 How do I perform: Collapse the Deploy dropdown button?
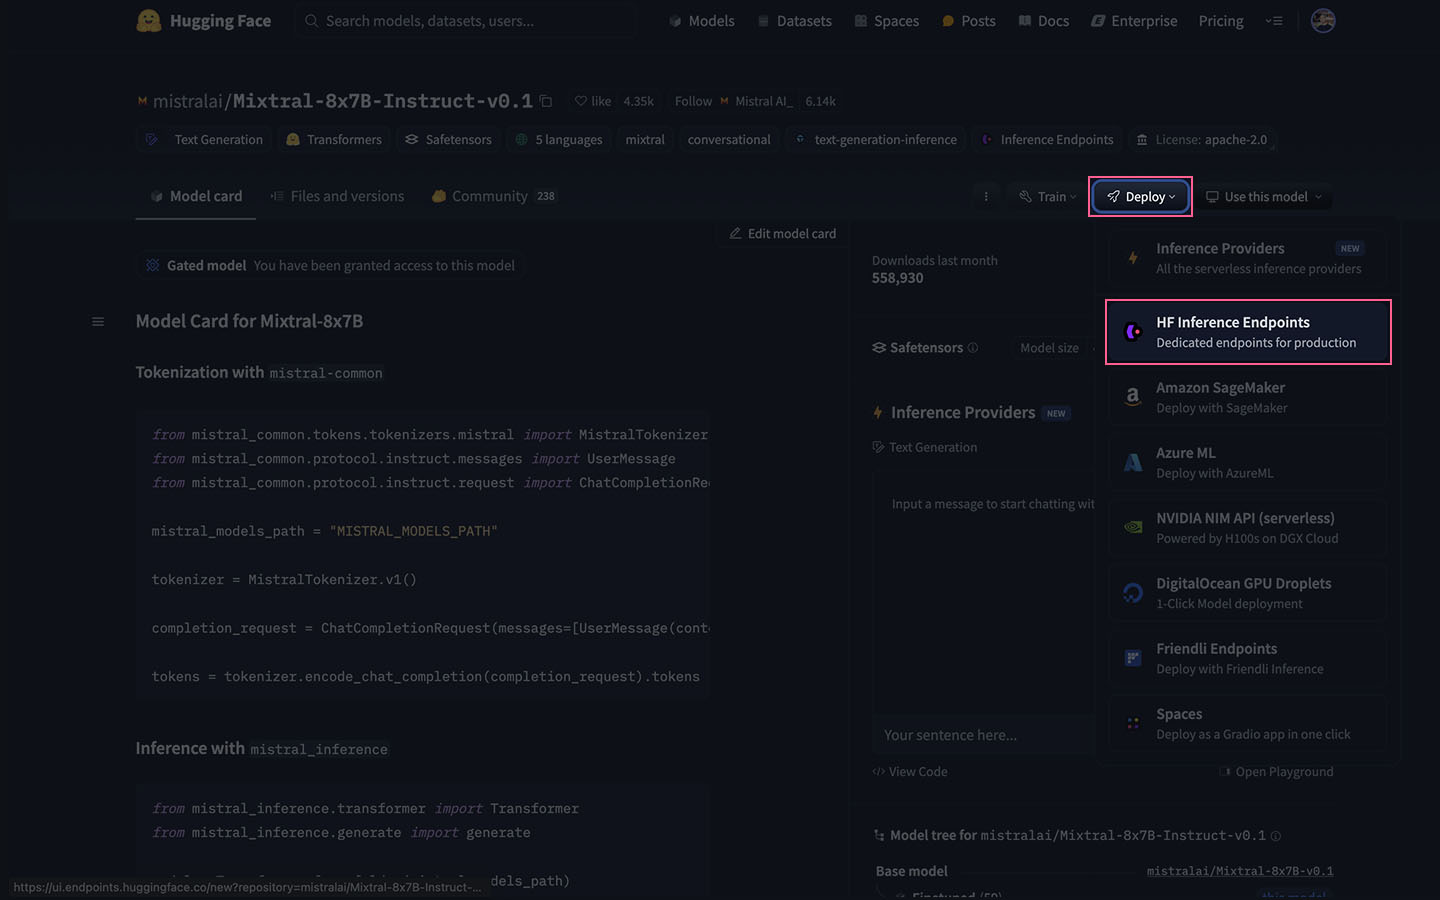coord(1141,197)
